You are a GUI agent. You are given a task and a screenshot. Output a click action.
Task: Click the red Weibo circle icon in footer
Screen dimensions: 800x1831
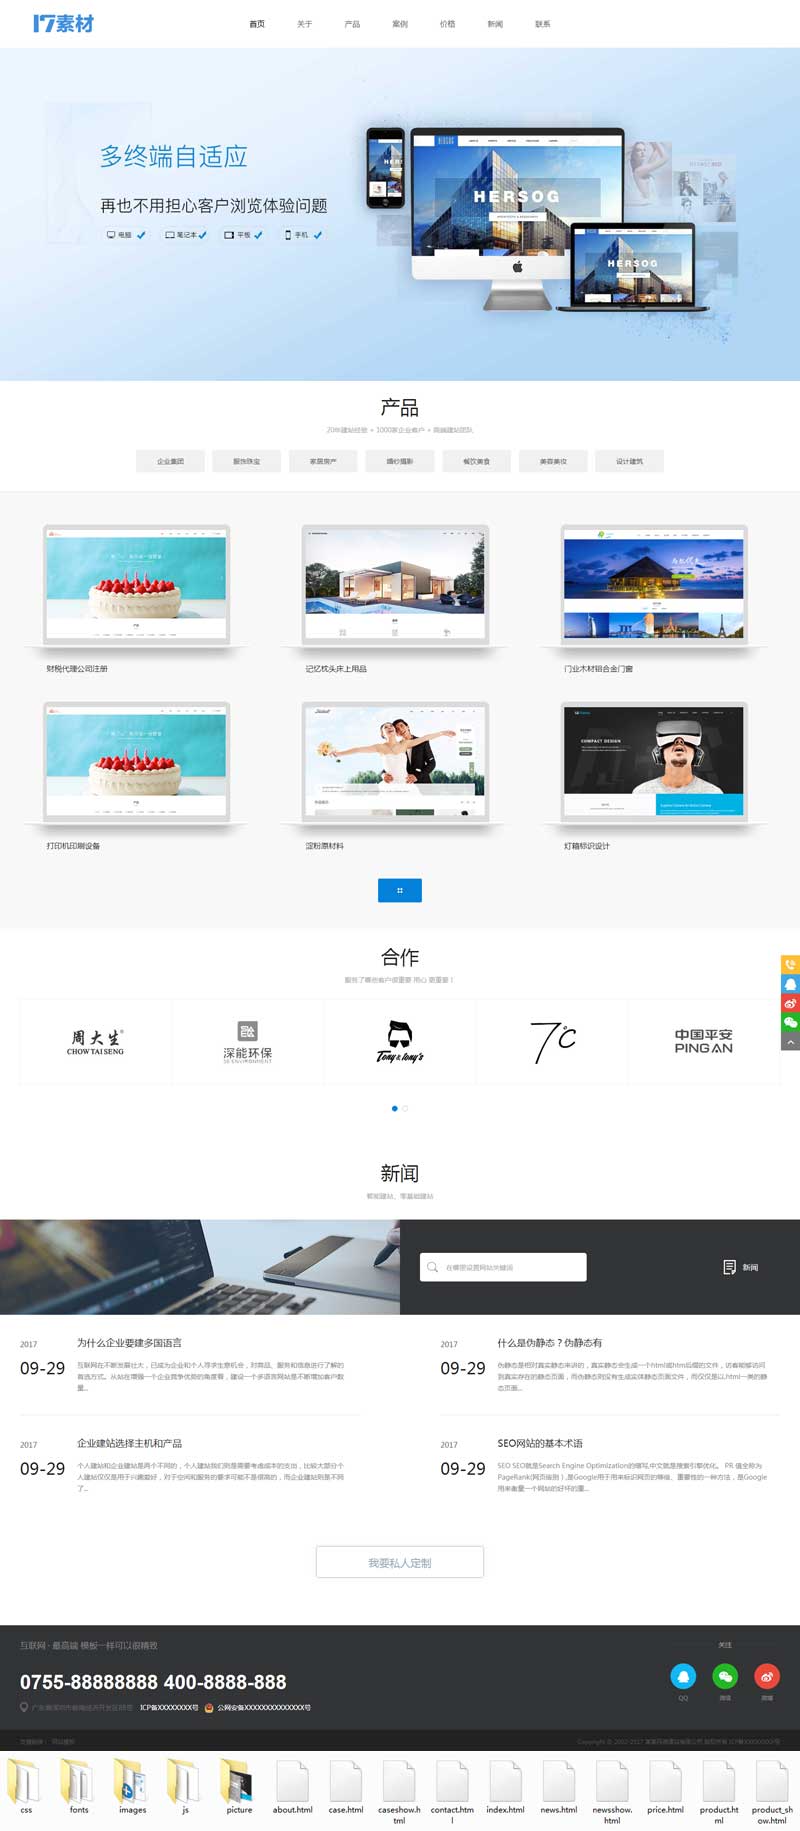pos(767,1676)
